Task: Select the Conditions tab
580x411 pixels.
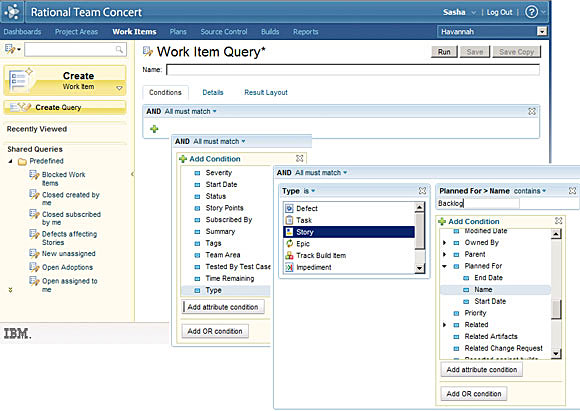Action: coord(165,92)
